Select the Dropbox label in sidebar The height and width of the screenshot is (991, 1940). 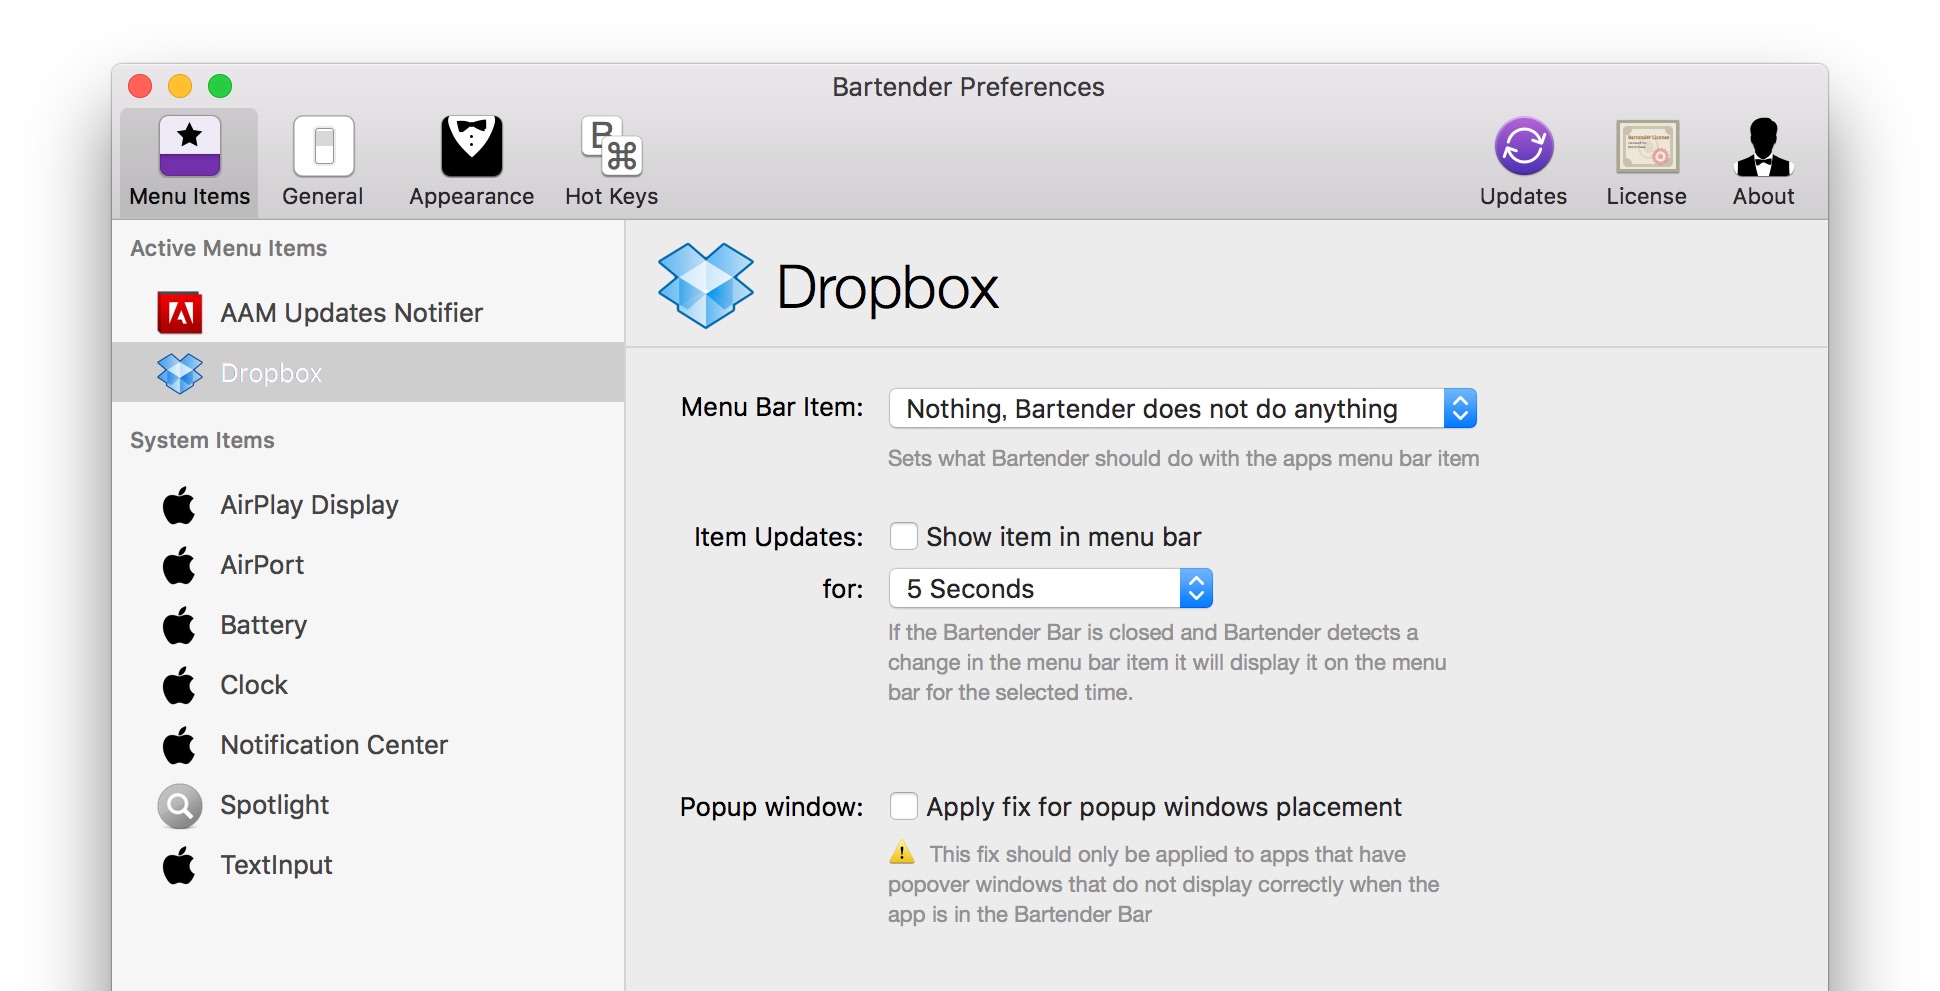click(x=271, y=373)
